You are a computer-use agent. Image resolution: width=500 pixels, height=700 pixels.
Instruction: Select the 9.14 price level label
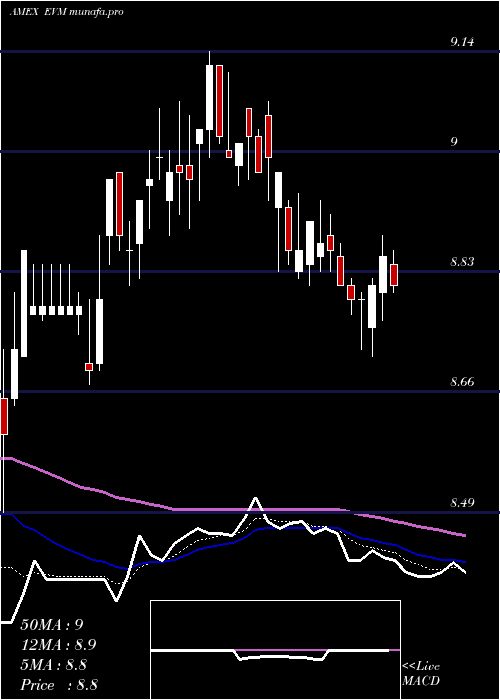coord(462,42)
